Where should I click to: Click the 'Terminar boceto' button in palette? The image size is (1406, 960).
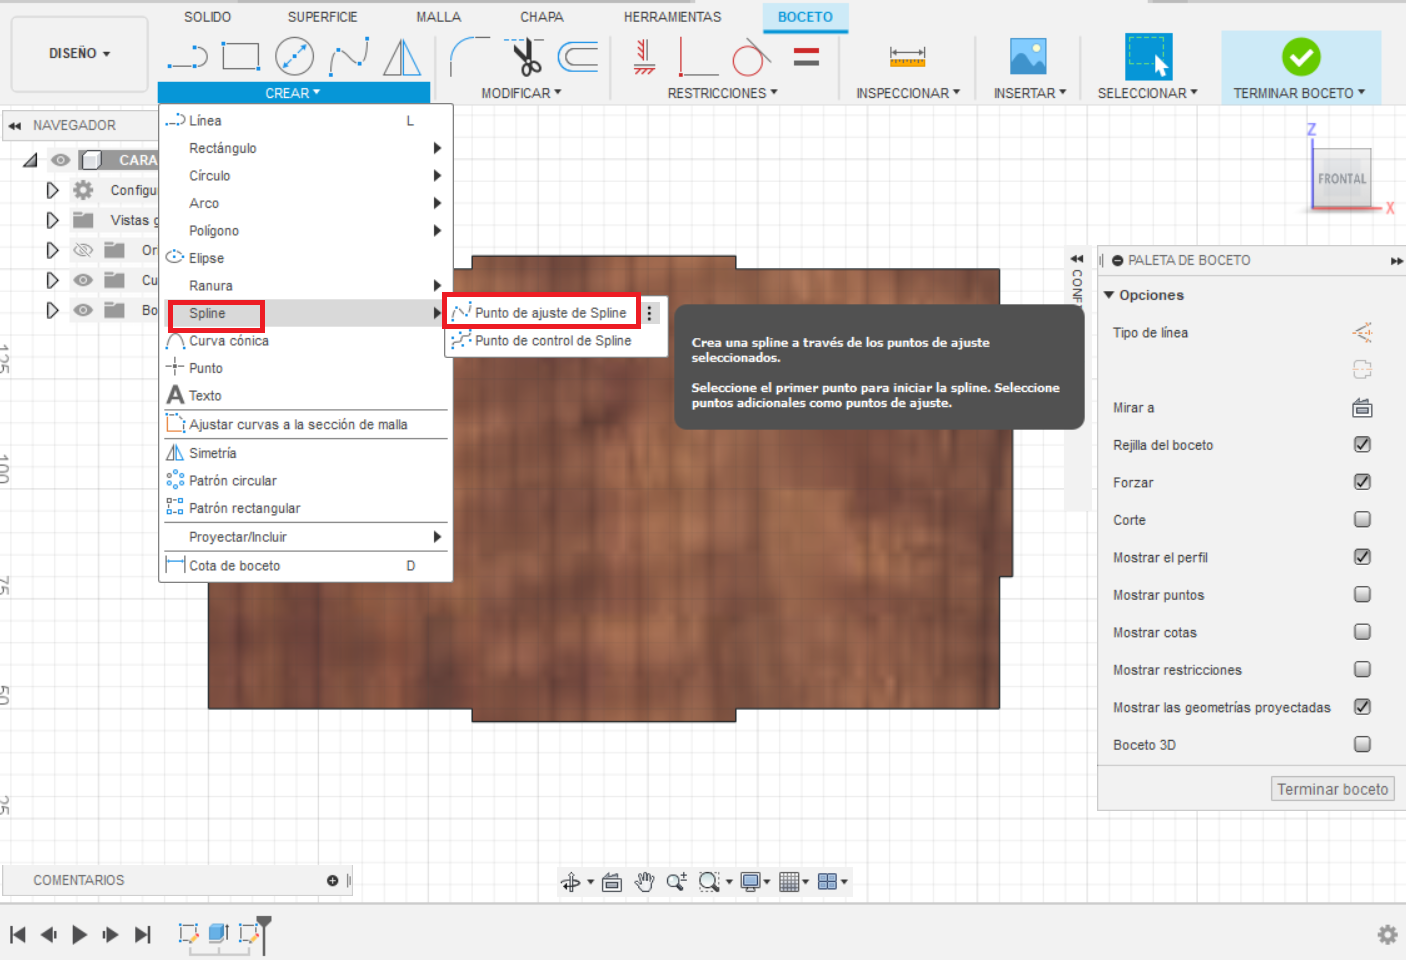tap(1333, 789)
